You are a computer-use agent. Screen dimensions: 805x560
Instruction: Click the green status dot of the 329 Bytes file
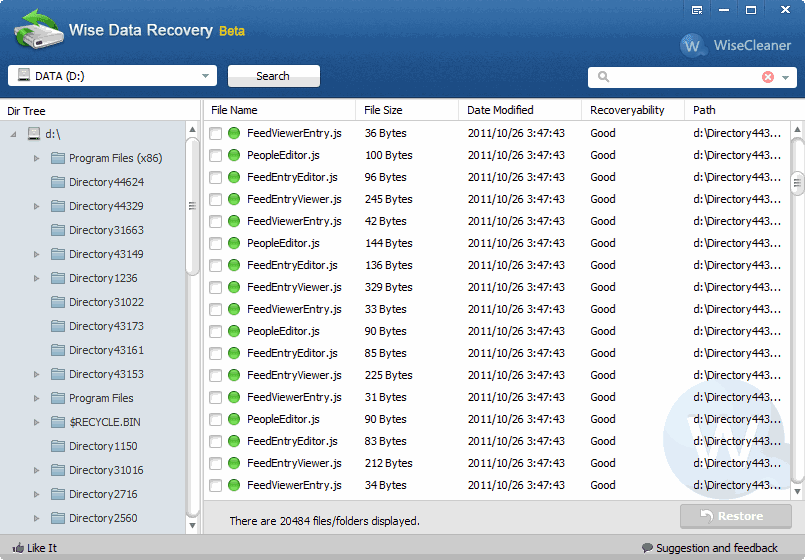[x=234, y=287]
